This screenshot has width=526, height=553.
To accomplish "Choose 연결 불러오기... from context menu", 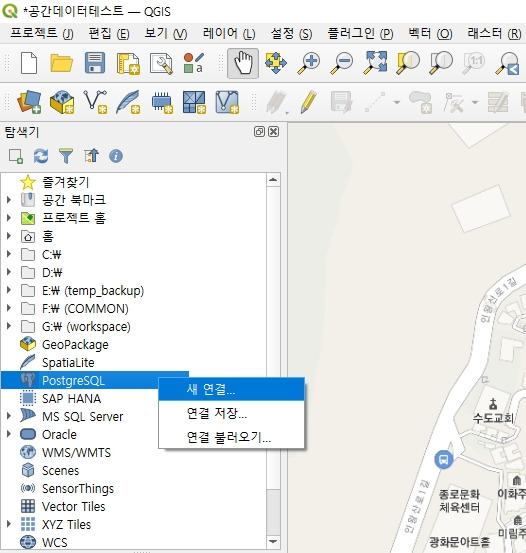I will pyautogui.click(x=231, y=437).
